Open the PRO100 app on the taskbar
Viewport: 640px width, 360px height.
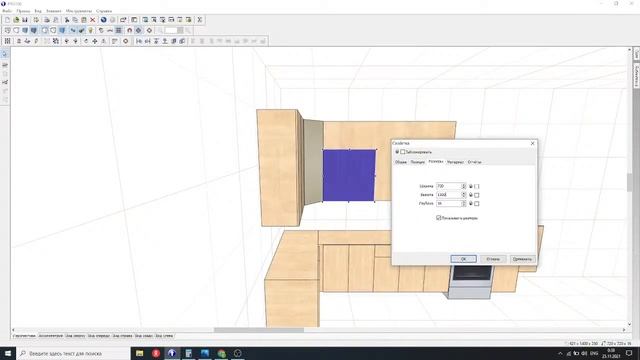point(172,353)
